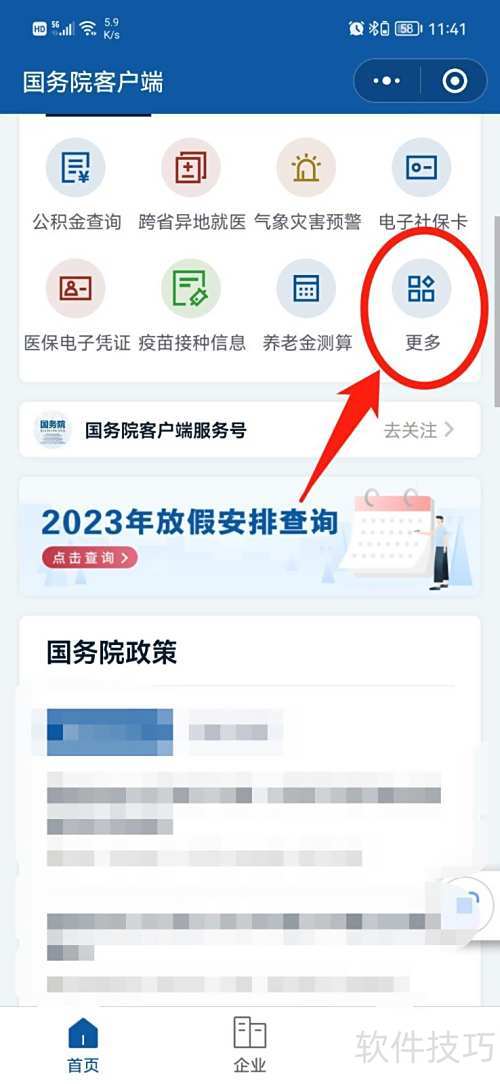Image resolution: width=500 pixels, height=1084 pixels.
Task: Open the 养老金测算 calculator icon
Action: pyautogui.click(x=306, y=288)
